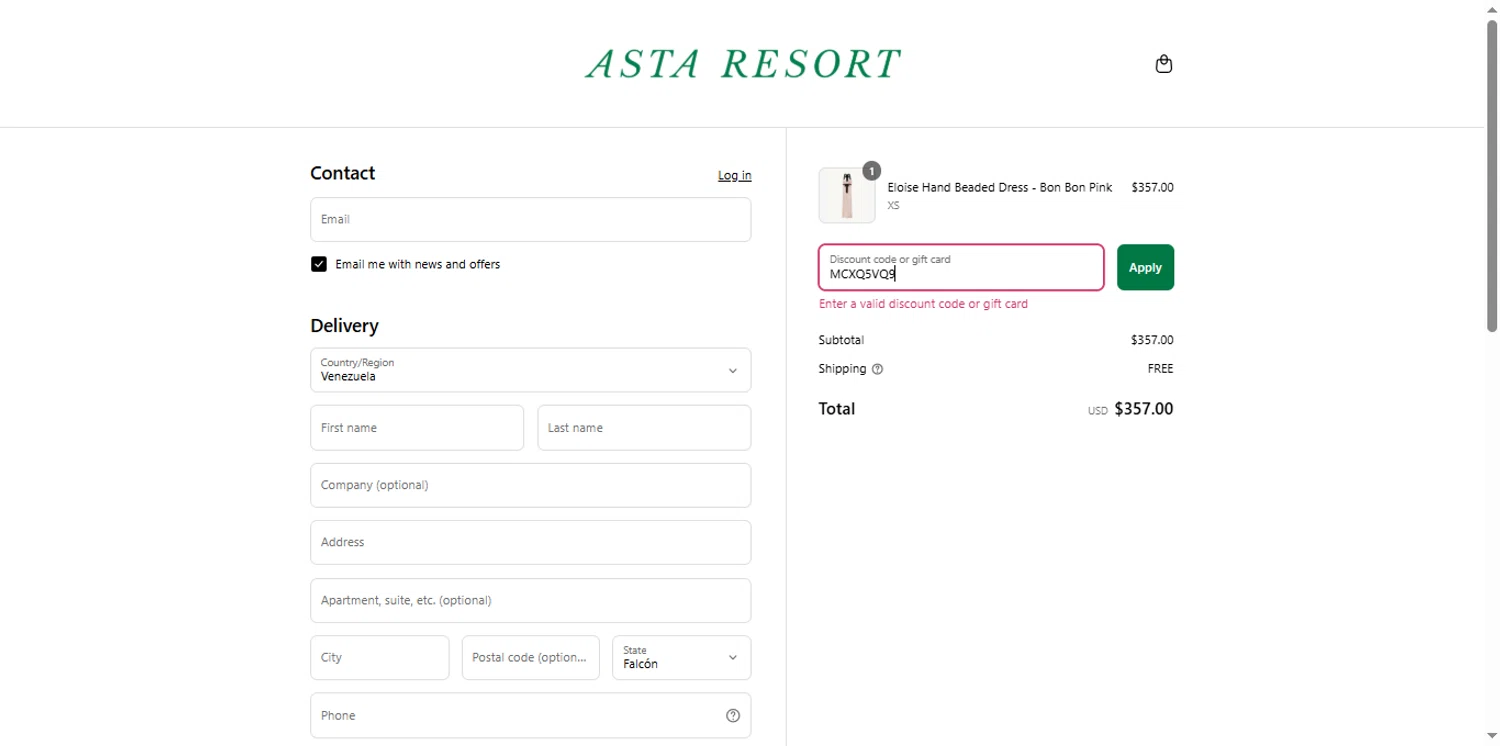Click the XS size label
Viewport: 1500px width, 746px height.
(893, 206)
